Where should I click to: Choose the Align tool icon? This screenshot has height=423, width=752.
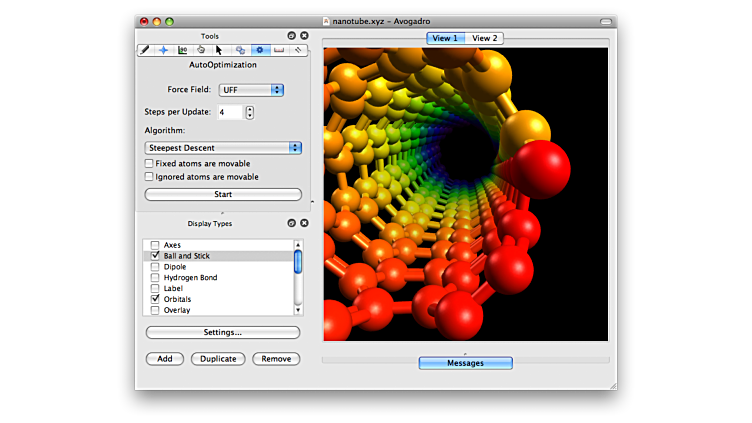click(298, 49)
